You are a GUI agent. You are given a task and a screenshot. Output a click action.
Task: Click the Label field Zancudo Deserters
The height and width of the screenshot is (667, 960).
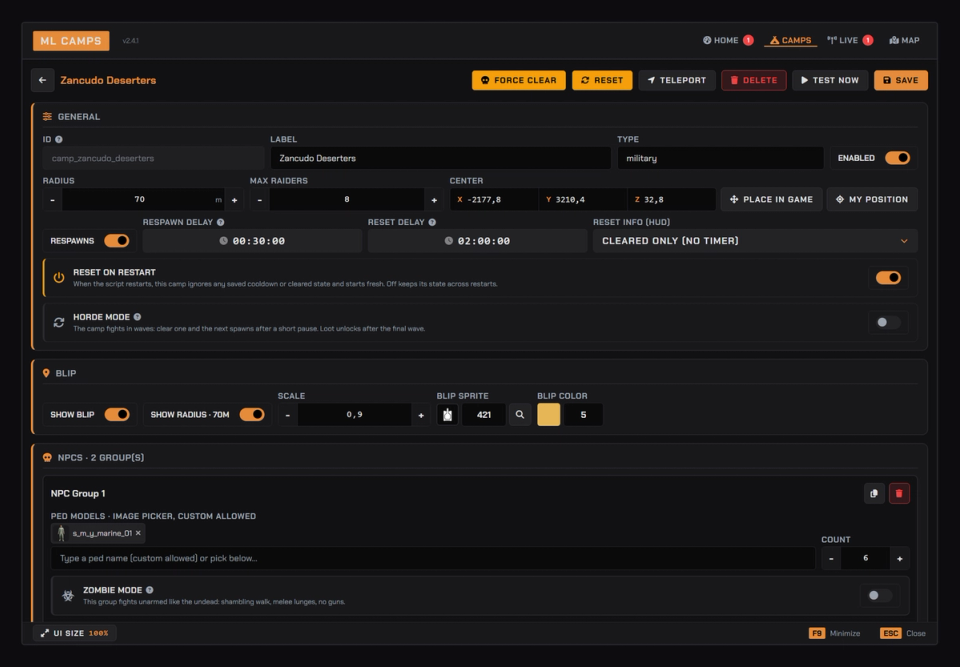(441, 158)
